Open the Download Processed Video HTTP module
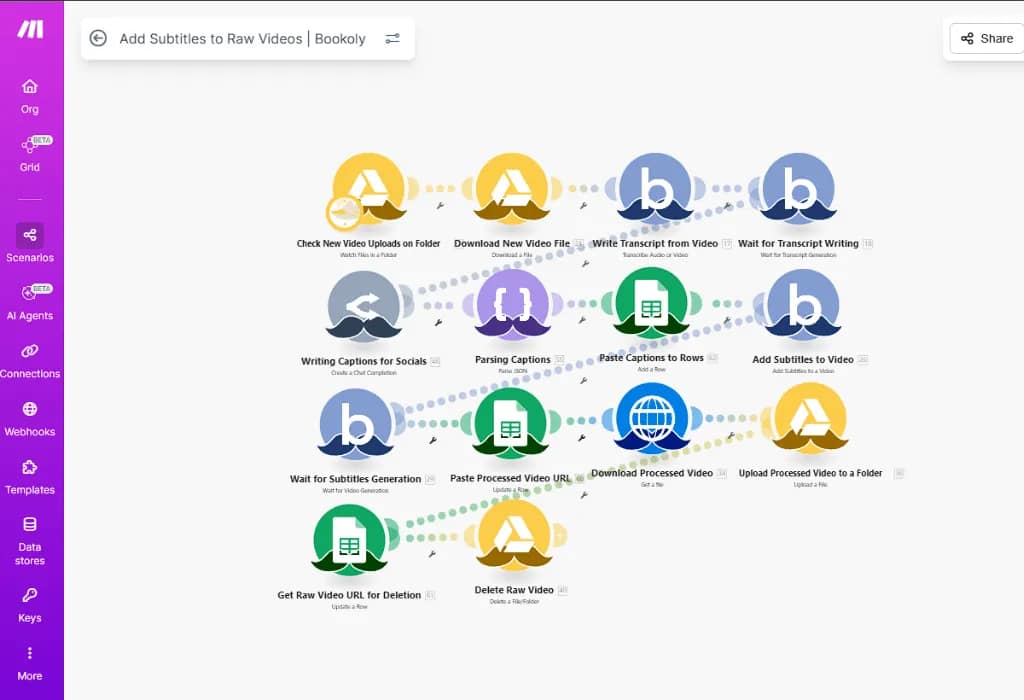 coord(652,419)
